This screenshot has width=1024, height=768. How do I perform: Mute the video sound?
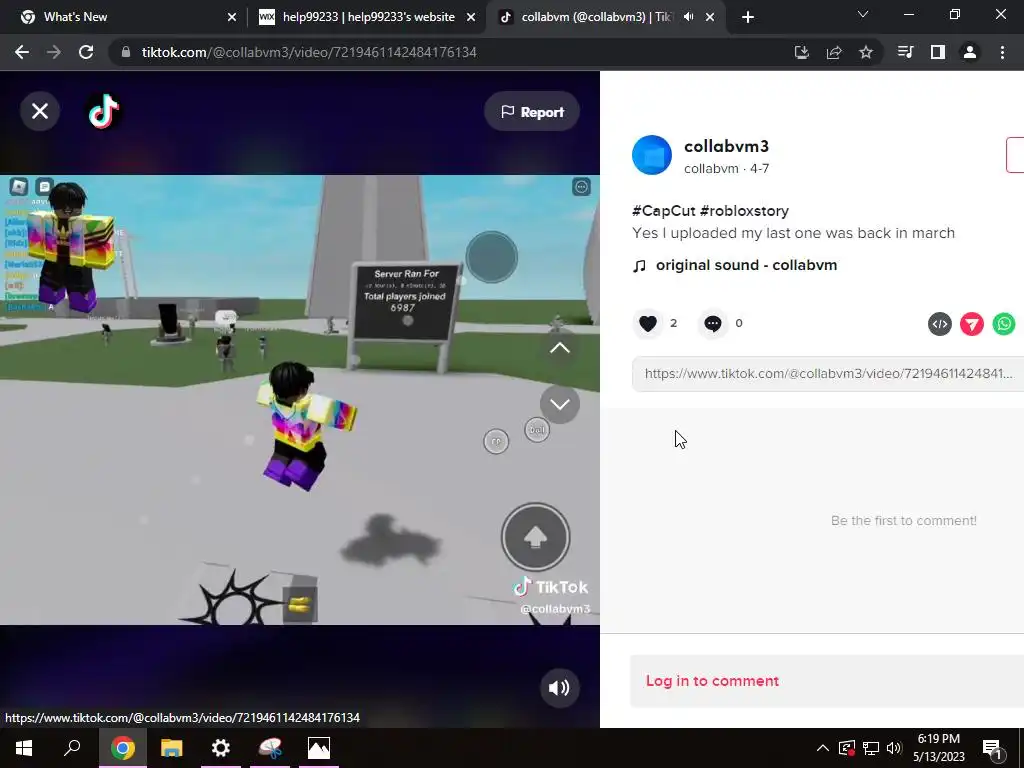pos(559,688)
